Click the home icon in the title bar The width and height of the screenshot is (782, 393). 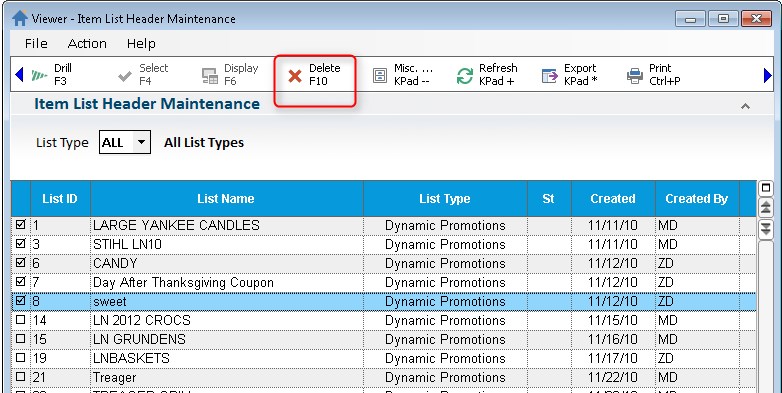pos(20,18)
